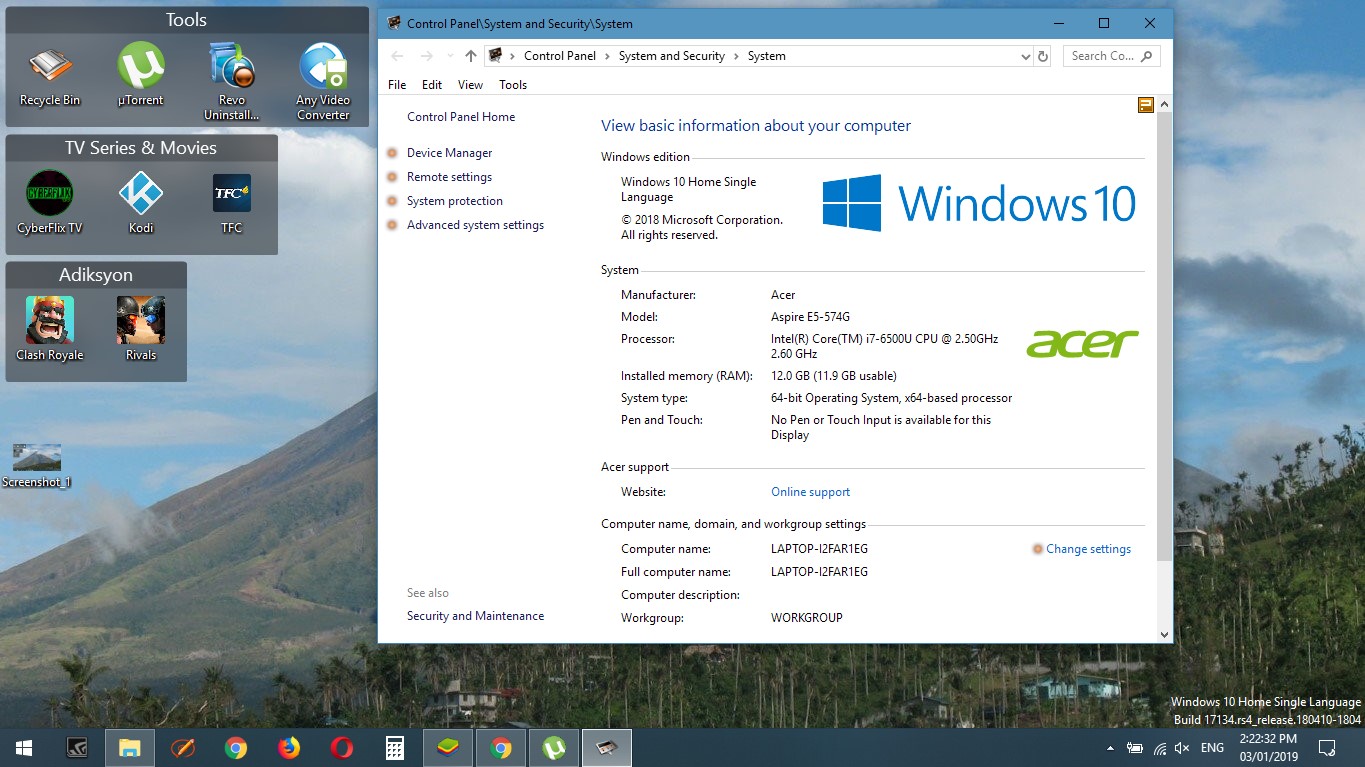Screen dimensions: 1365x767
Task: Open Calculator from the taskbar
Action: 395,747
